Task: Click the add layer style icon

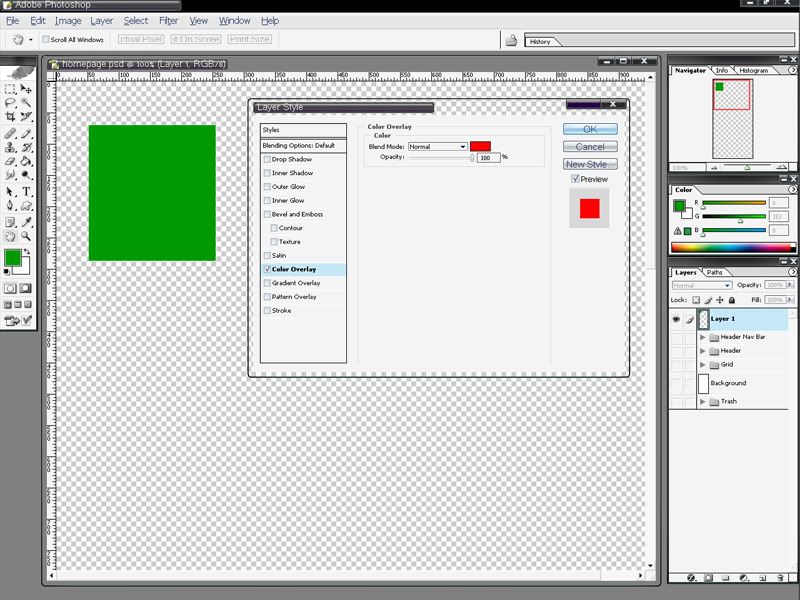Action: 691,578
